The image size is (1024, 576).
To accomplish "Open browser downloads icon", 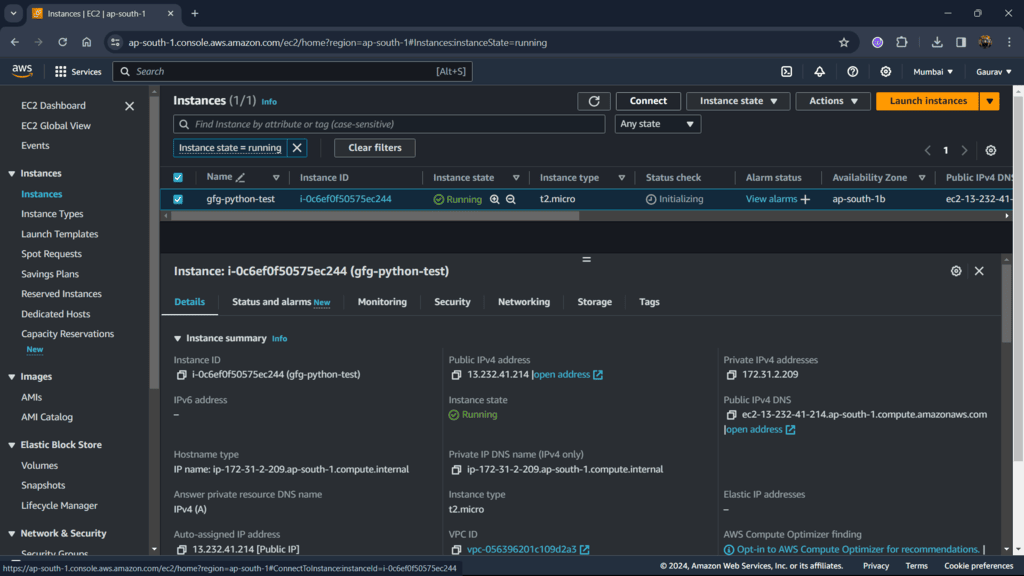I will 936,42.
